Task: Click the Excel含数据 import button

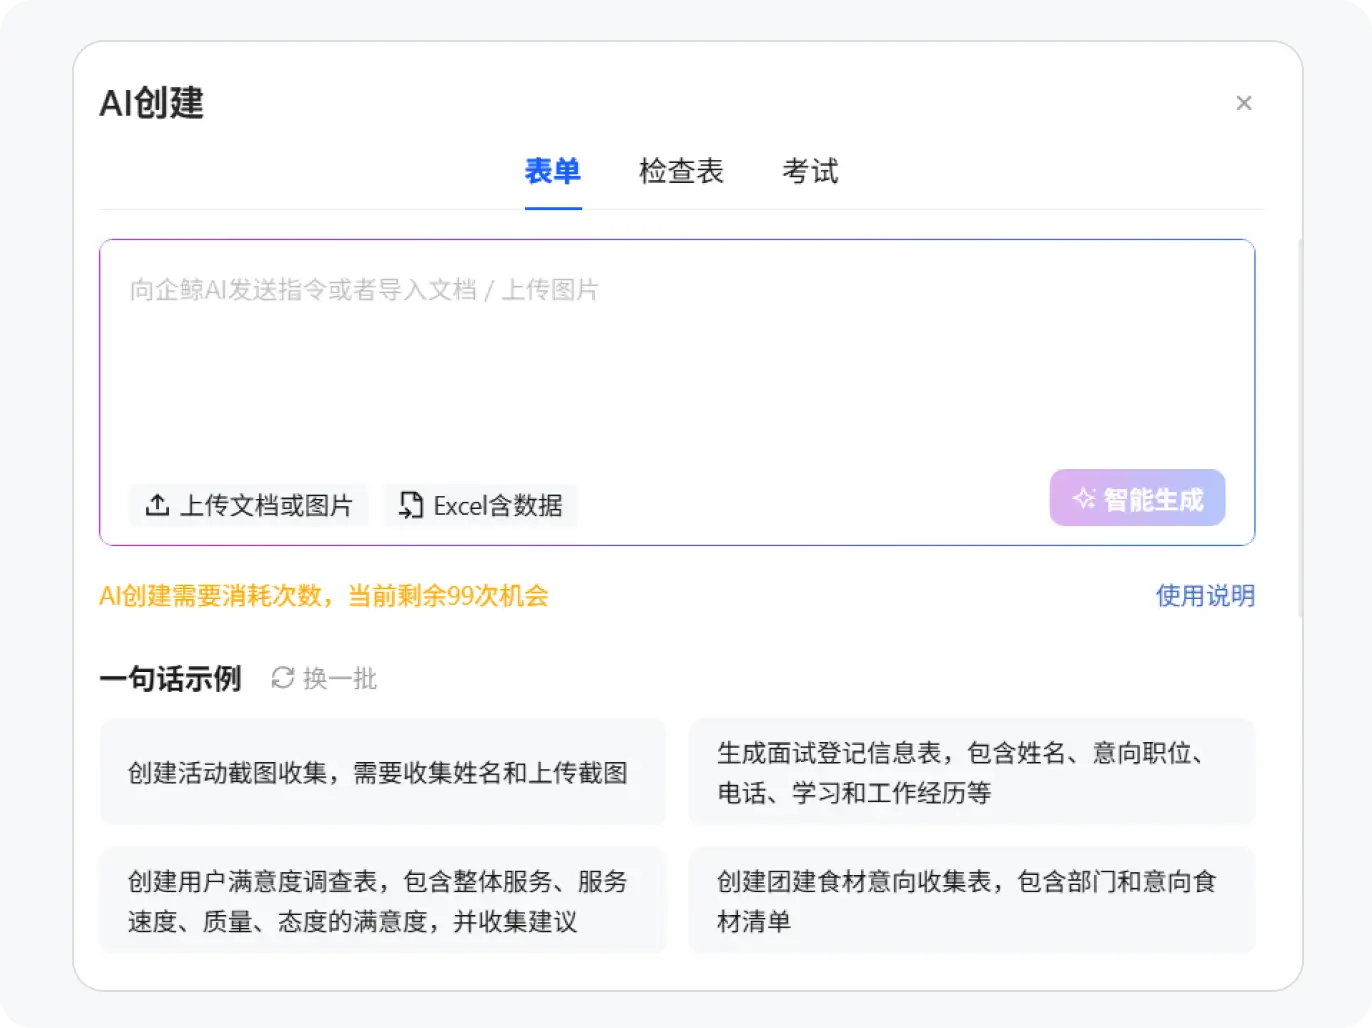Action: pyautogui.click(x=480, y=505)
